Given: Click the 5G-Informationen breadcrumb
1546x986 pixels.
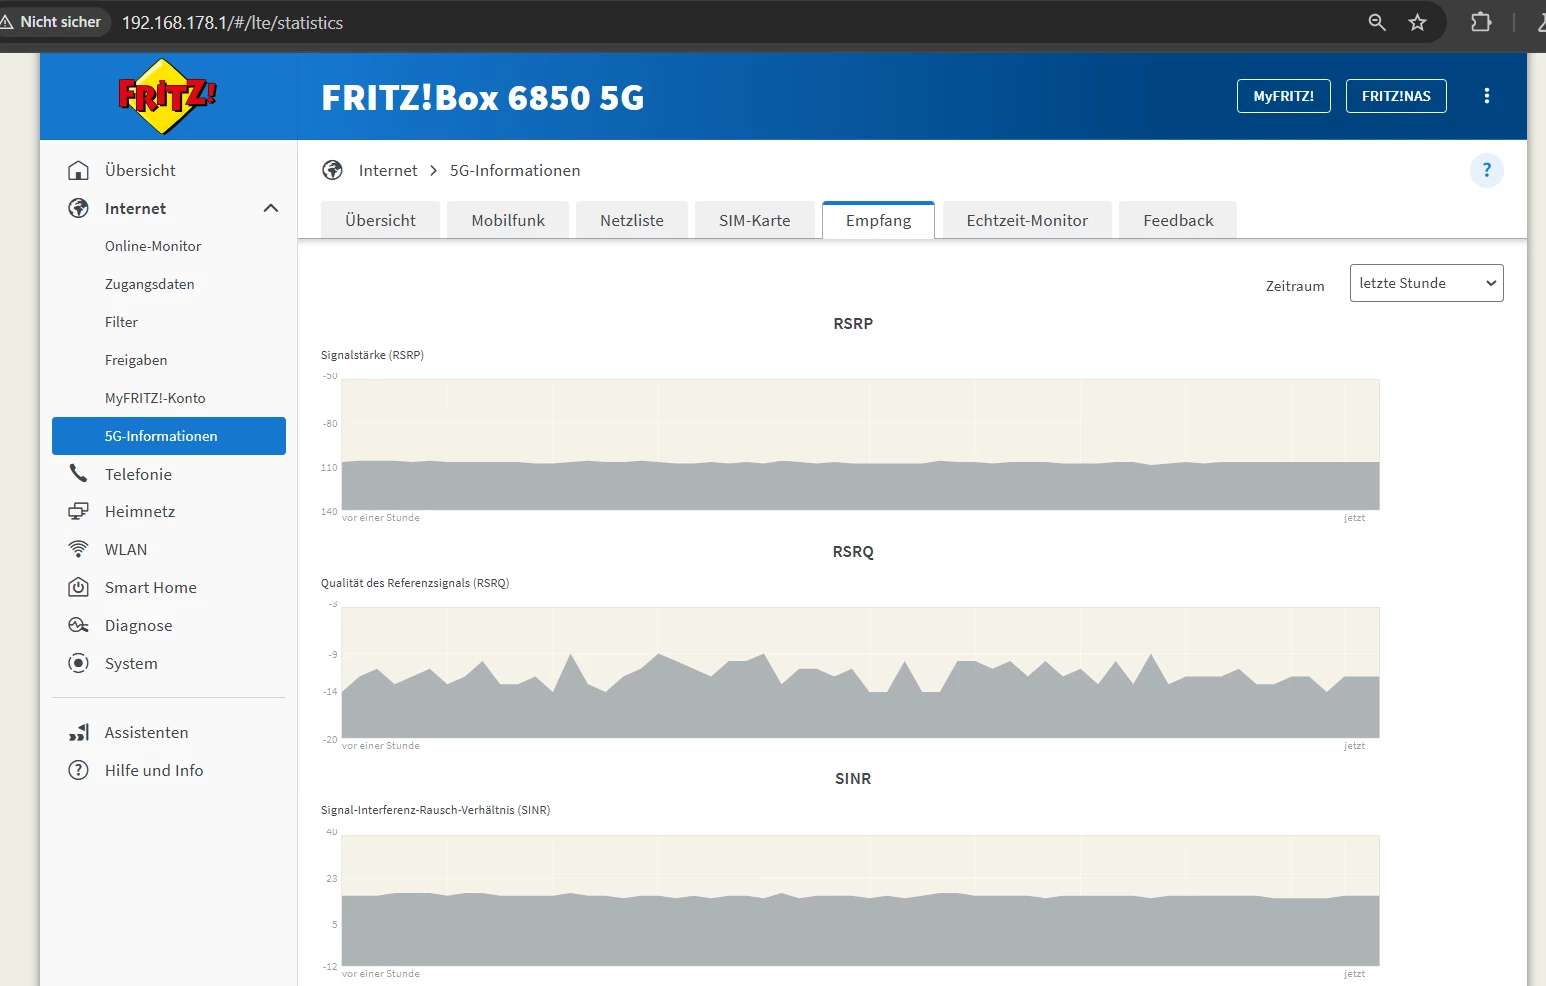Looking at the screenshot, I should pyautogui.click(x=515, y=170).
